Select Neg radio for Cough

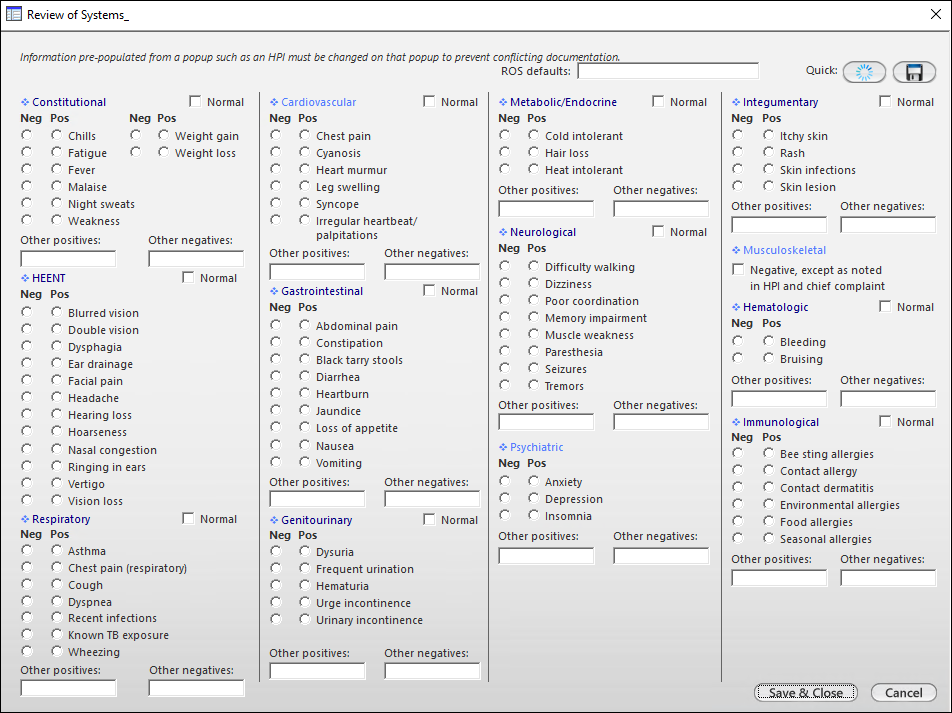point(27,584)
